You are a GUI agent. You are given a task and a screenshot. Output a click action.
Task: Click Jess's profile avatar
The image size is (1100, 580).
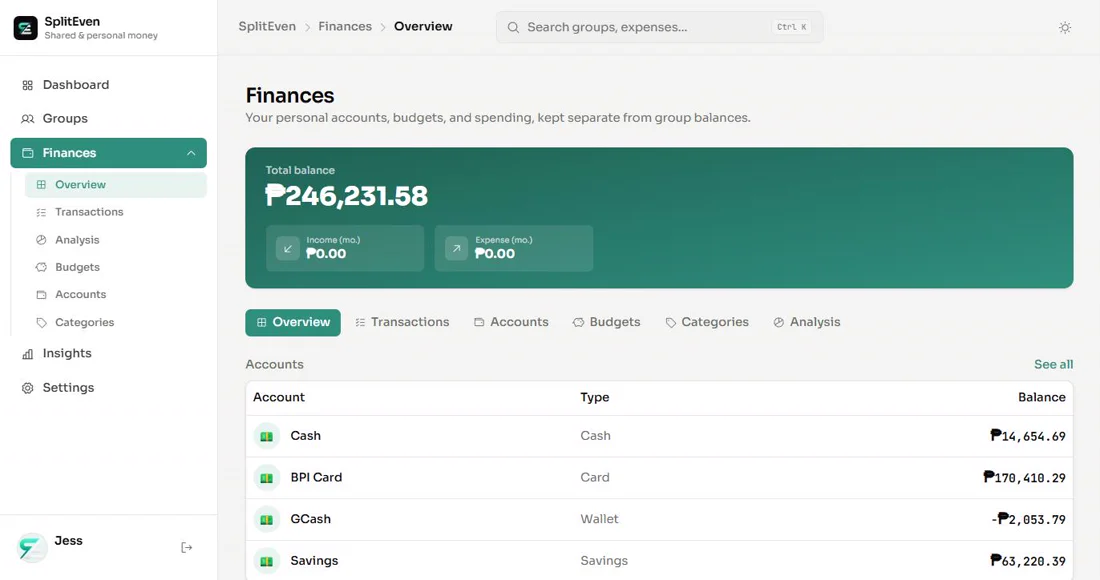pyautogui.click(x=32, y=548)
